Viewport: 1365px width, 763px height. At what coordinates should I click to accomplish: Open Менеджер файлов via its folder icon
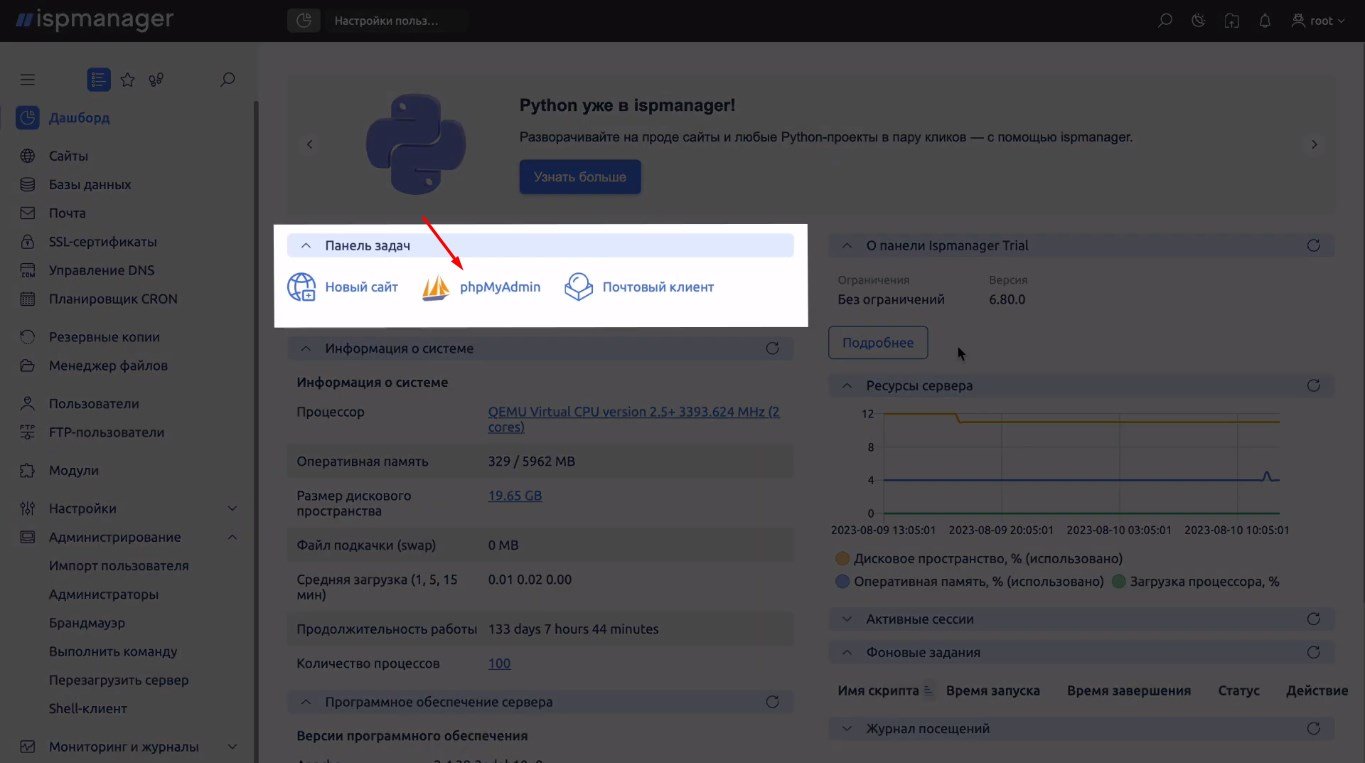[28, 366]
